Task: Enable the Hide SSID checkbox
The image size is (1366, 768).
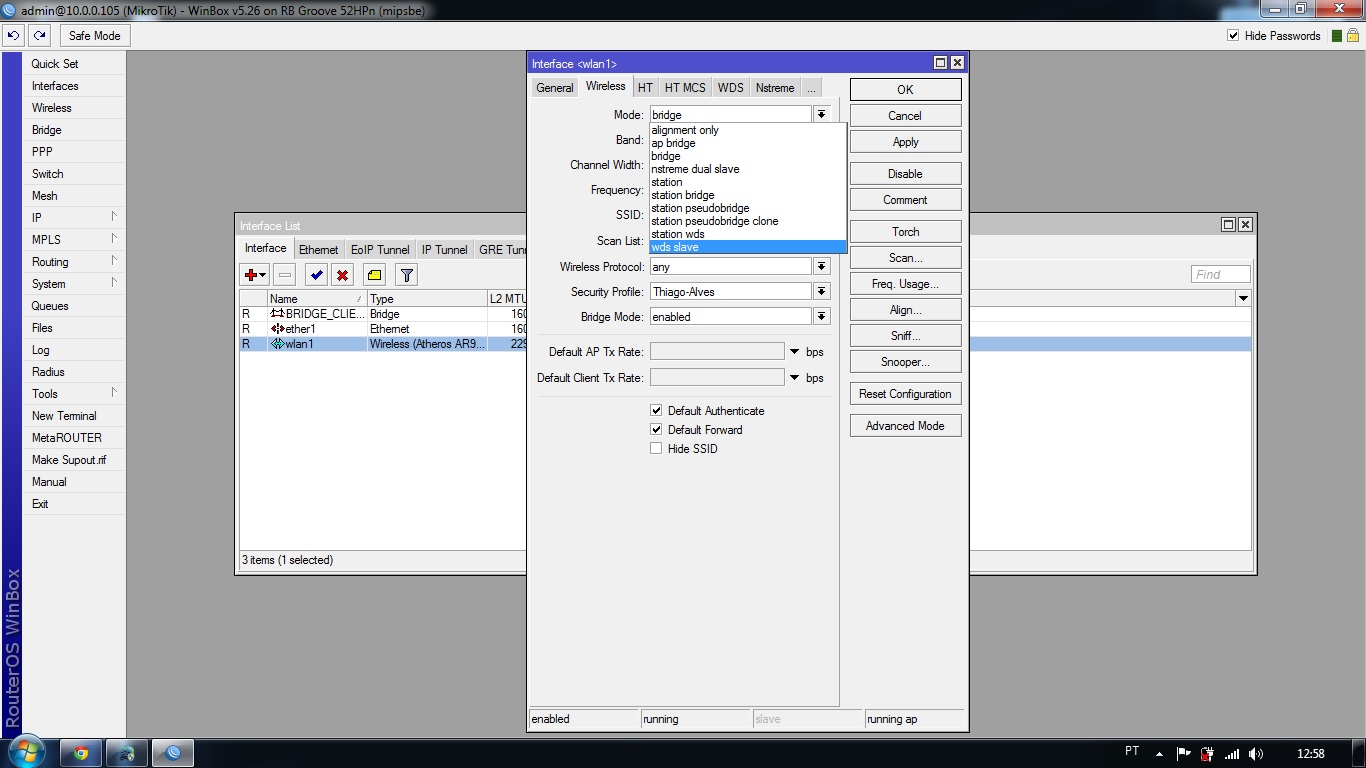Action: pyautogui.click(x=656, y=449)
